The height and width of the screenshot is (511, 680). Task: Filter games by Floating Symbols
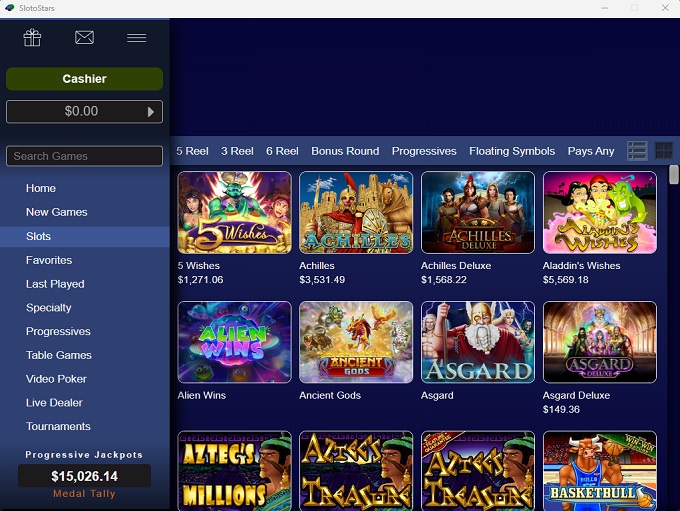(512, 151)
